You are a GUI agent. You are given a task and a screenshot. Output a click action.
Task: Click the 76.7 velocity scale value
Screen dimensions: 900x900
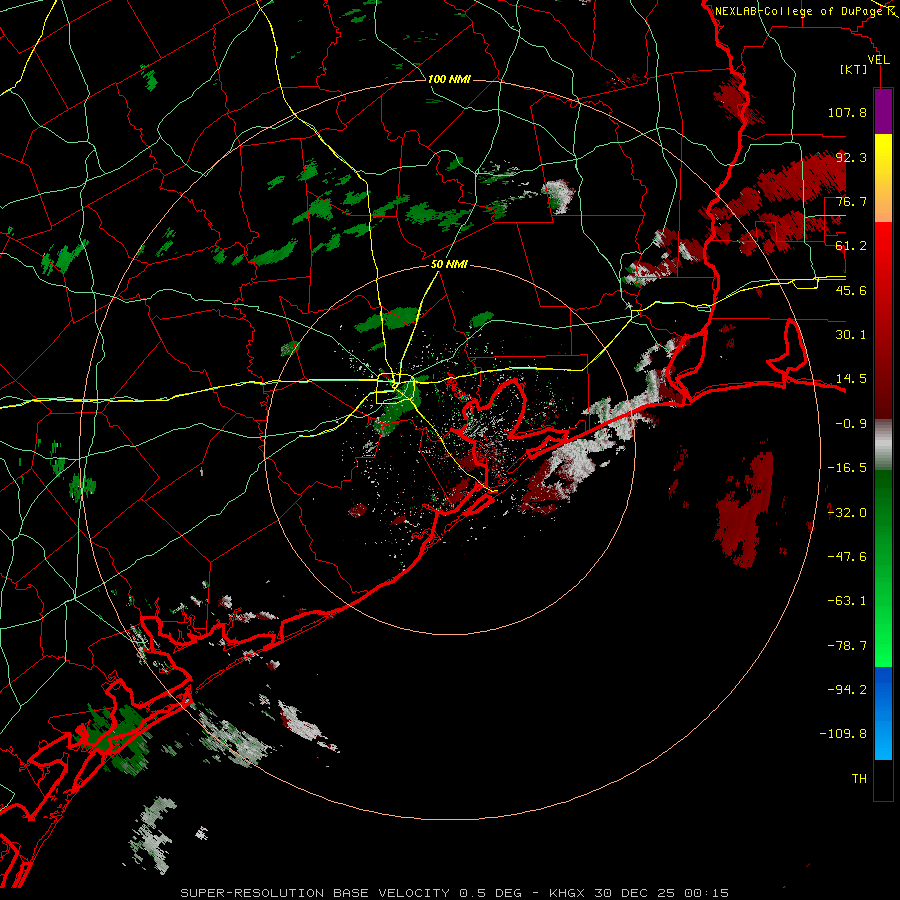(851, 201)
